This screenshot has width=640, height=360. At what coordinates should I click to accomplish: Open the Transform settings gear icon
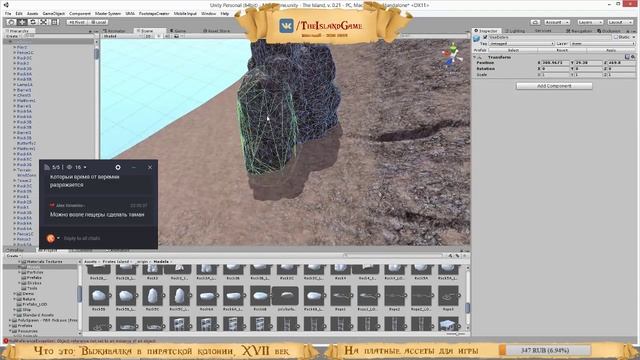(633, 57)
